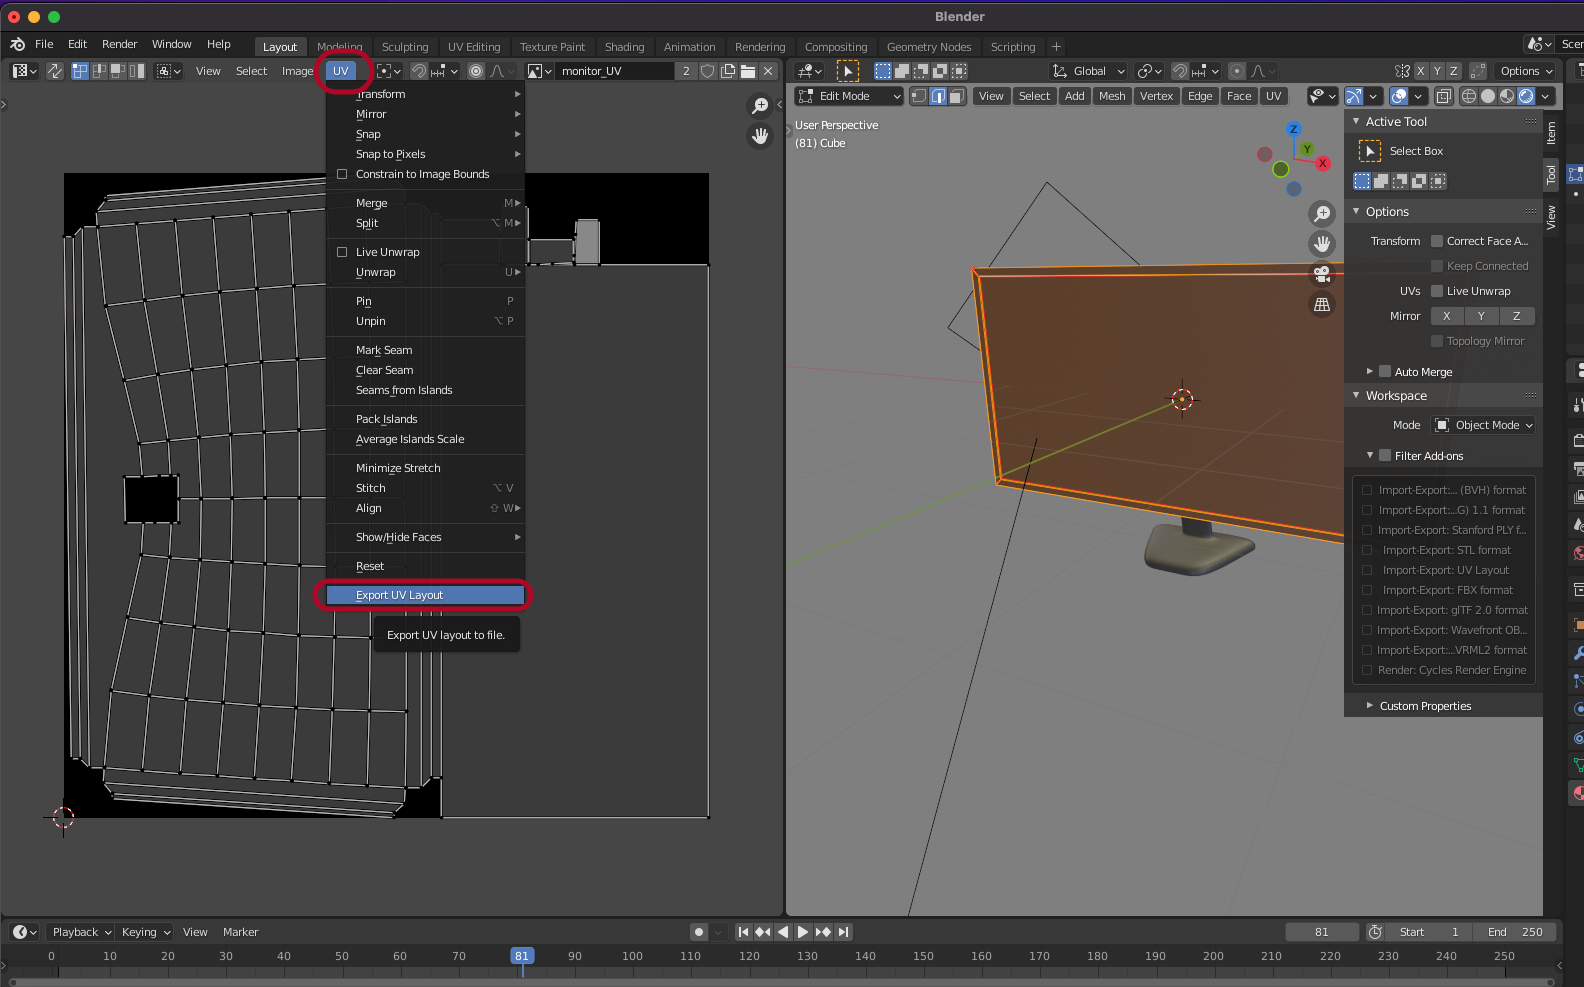Toggle mirror X axis button
The height and width of the screenshot is (987, 1584).
(x=1447, y=316)
